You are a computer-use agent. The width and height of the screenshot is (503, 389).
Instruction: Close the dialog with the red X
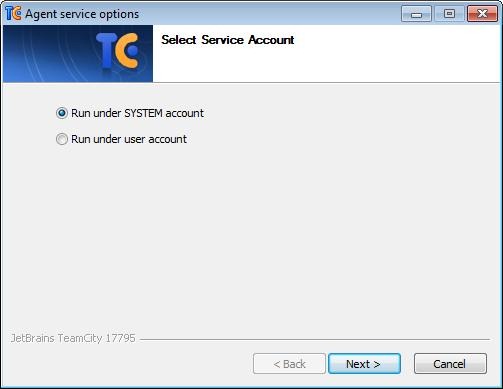(482, 14)
